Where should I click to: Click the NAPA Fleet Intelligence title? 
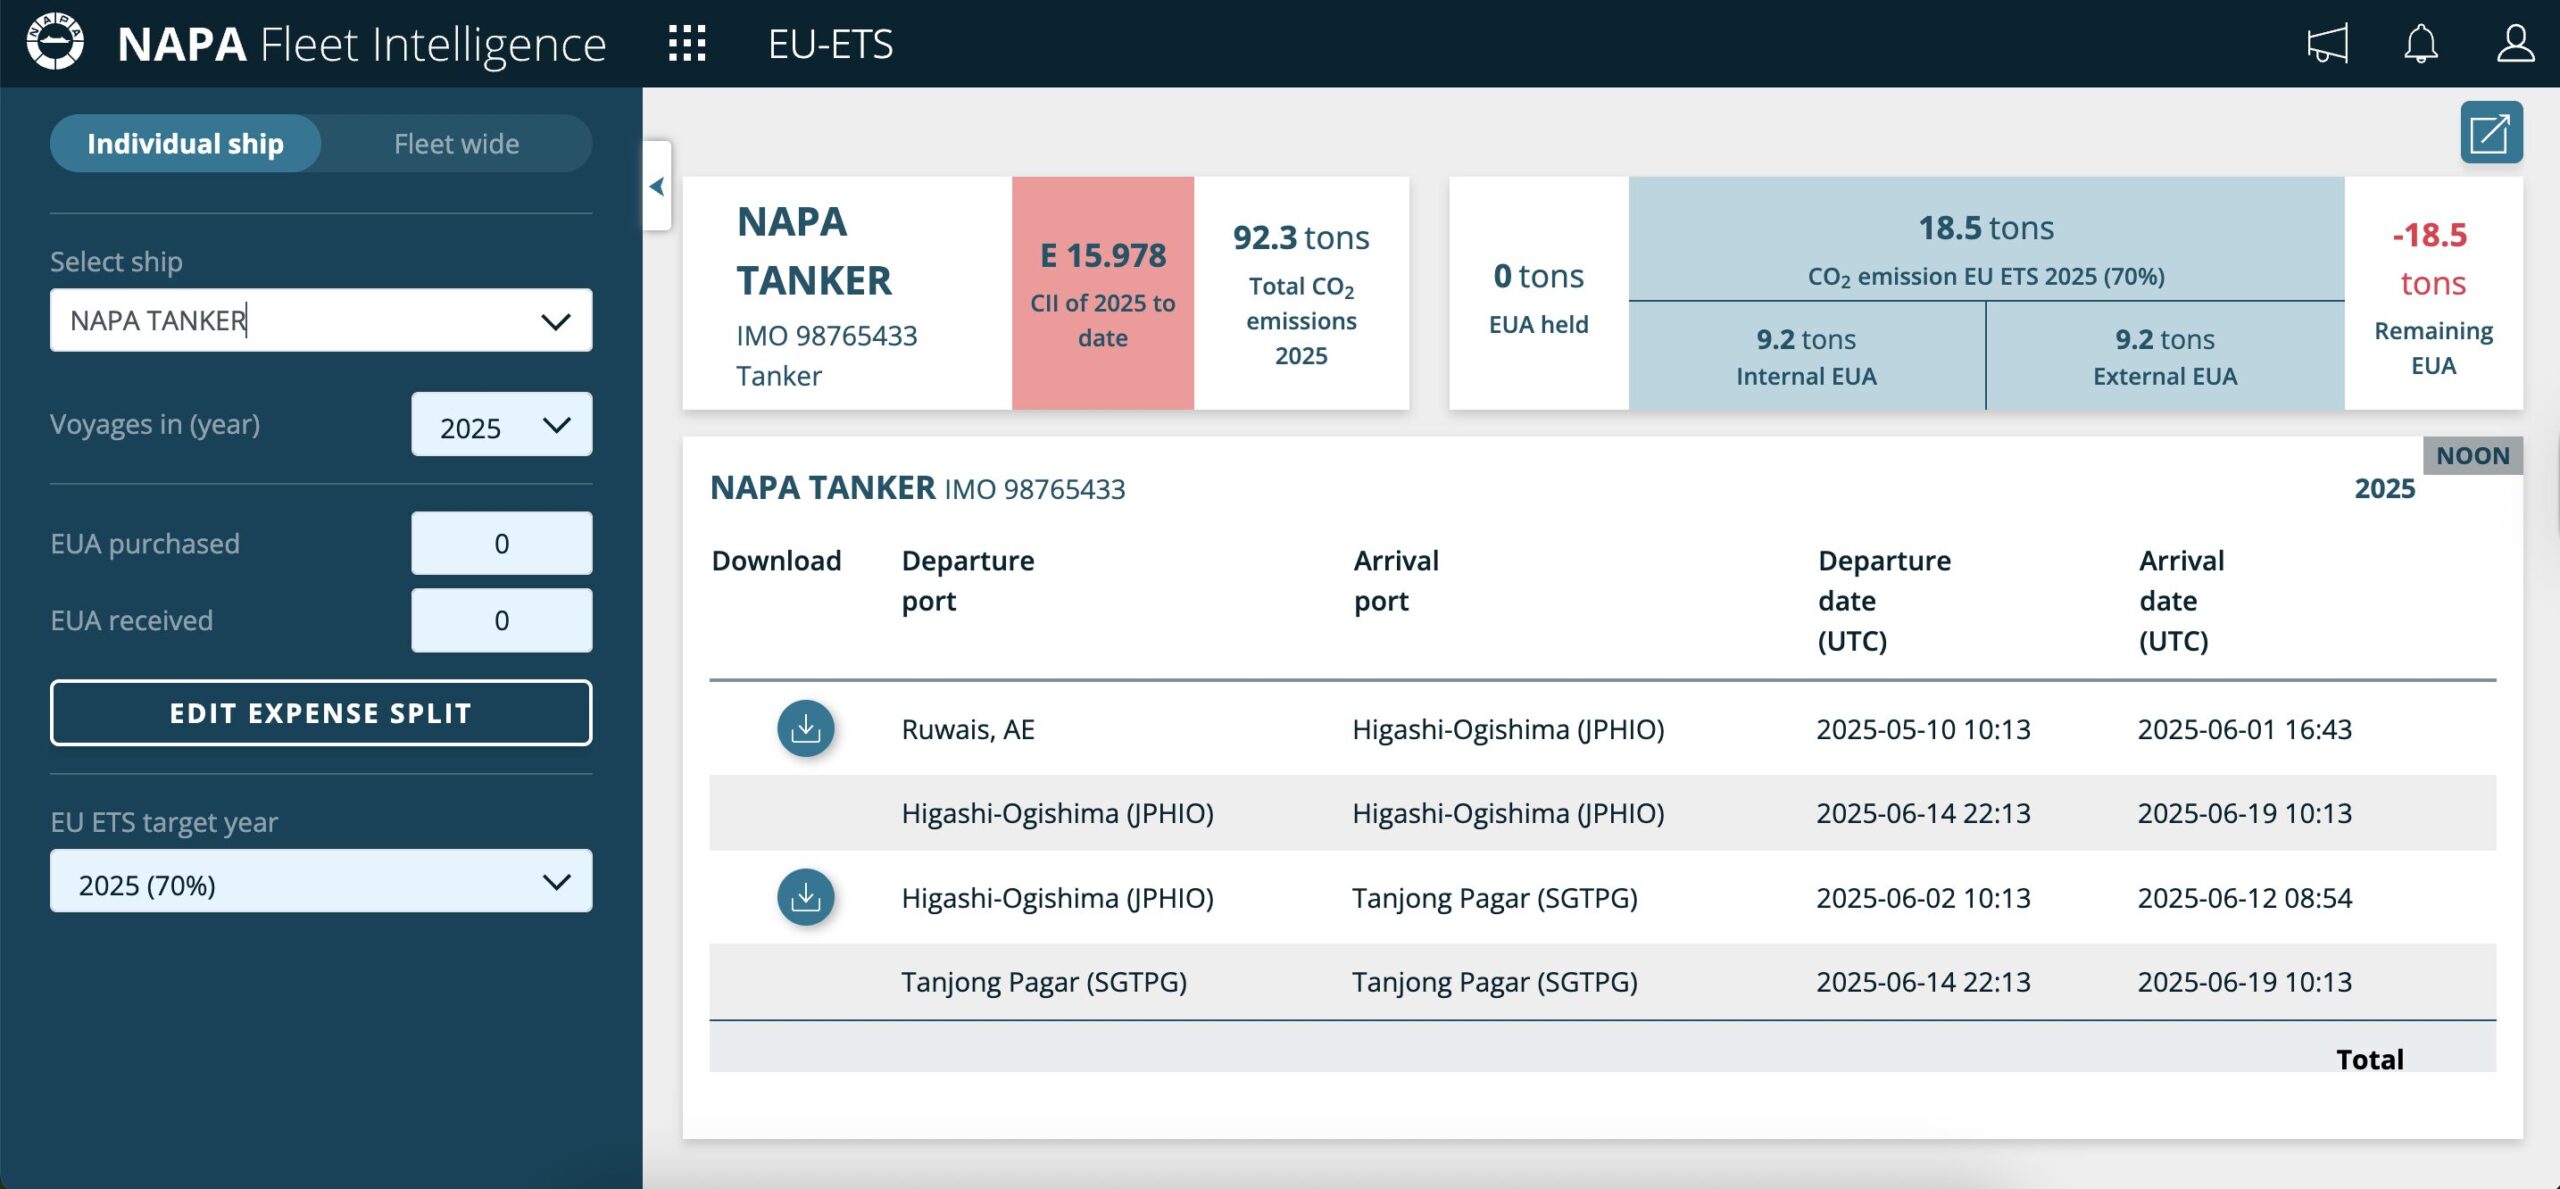(361, 44)
